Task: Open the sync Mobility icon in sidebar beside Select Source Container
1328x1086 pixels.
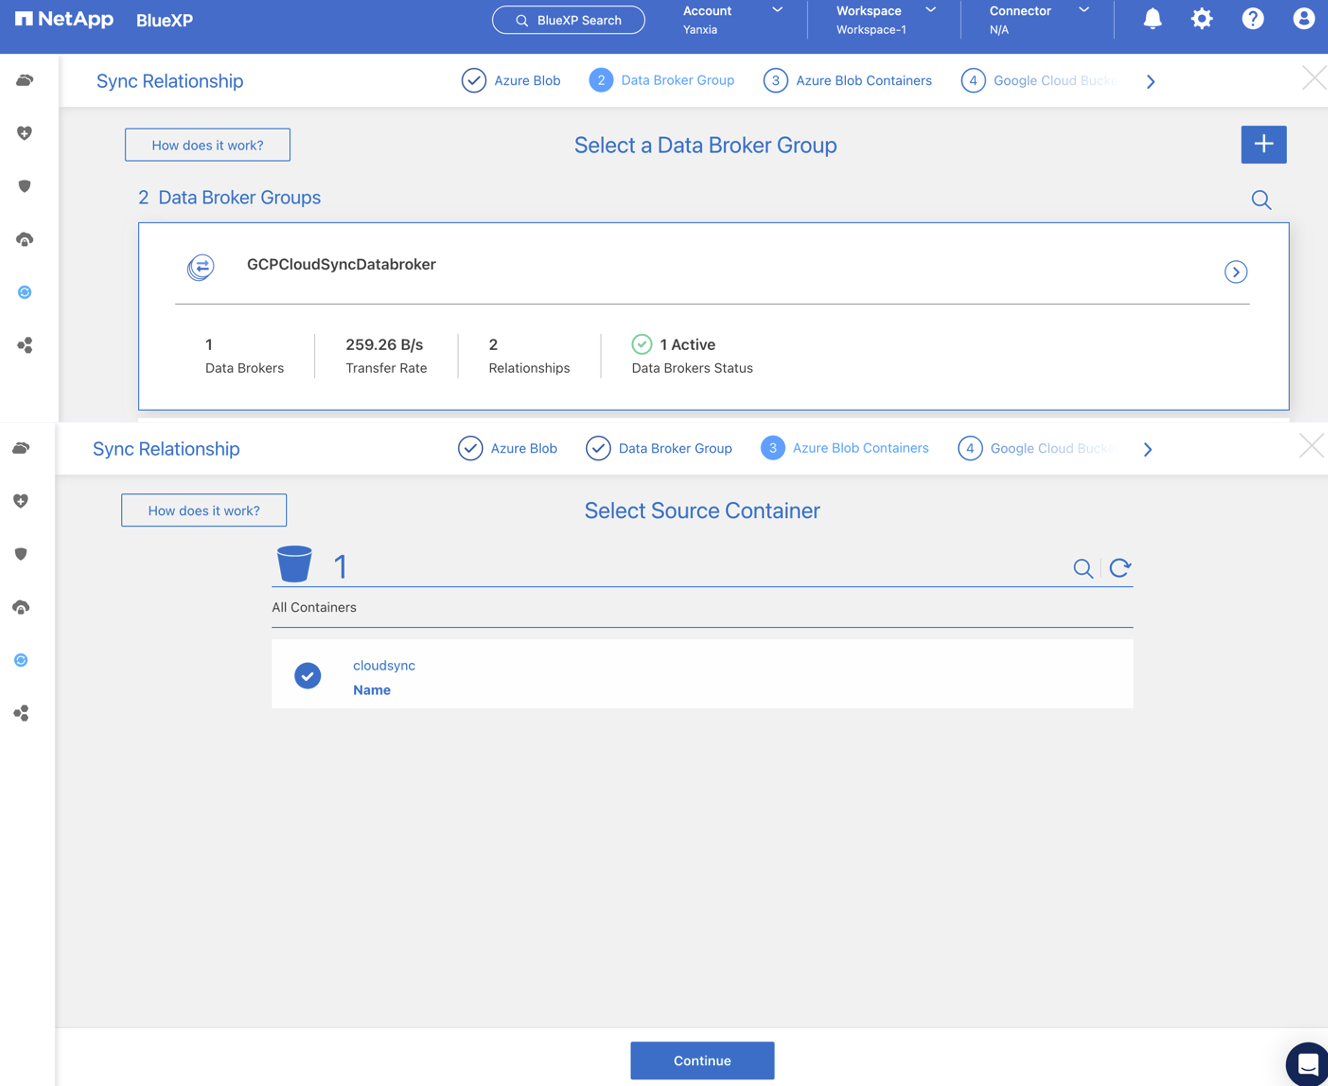Action: coord(21,660)
